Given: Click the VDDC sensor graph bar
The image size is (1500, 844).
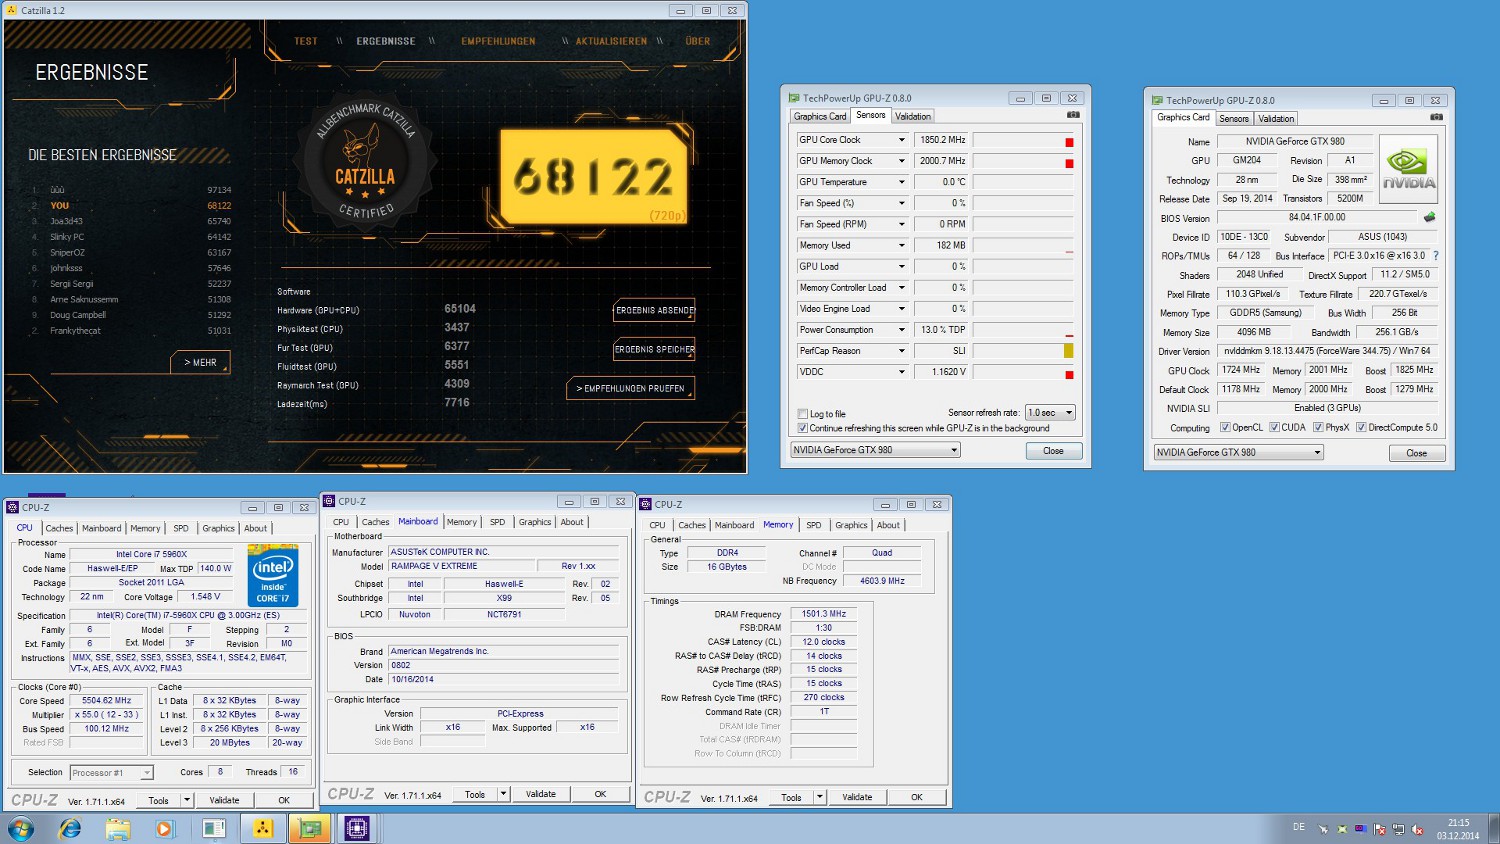Looking at the screenshot, I should point(1024,372).
